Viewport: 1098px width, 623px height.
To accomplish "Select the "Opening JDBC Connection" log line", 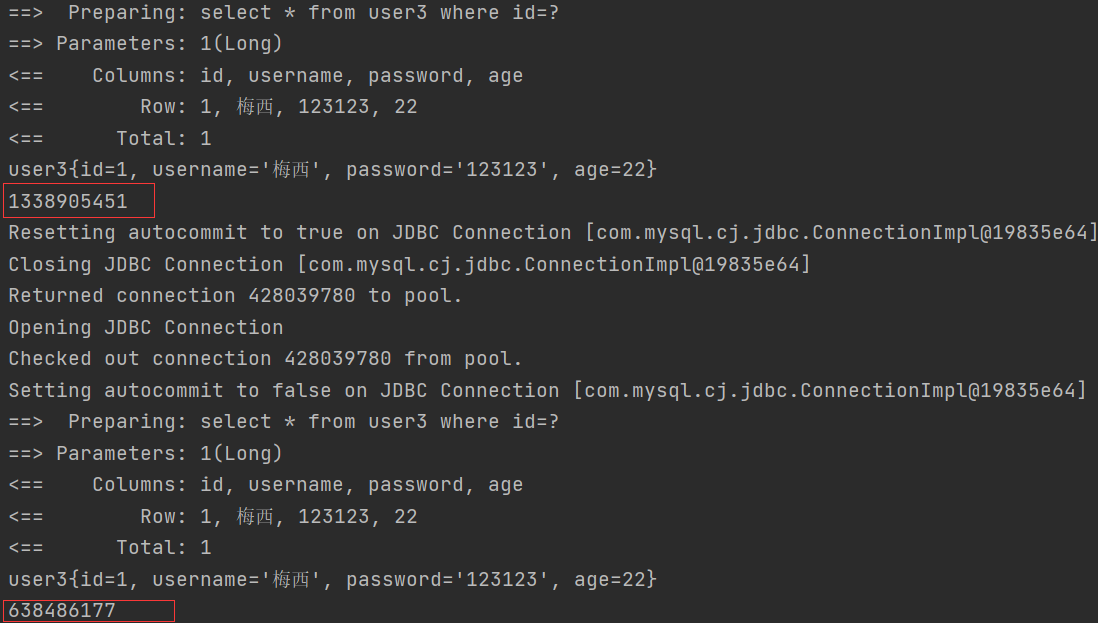I will click(146, 327).
